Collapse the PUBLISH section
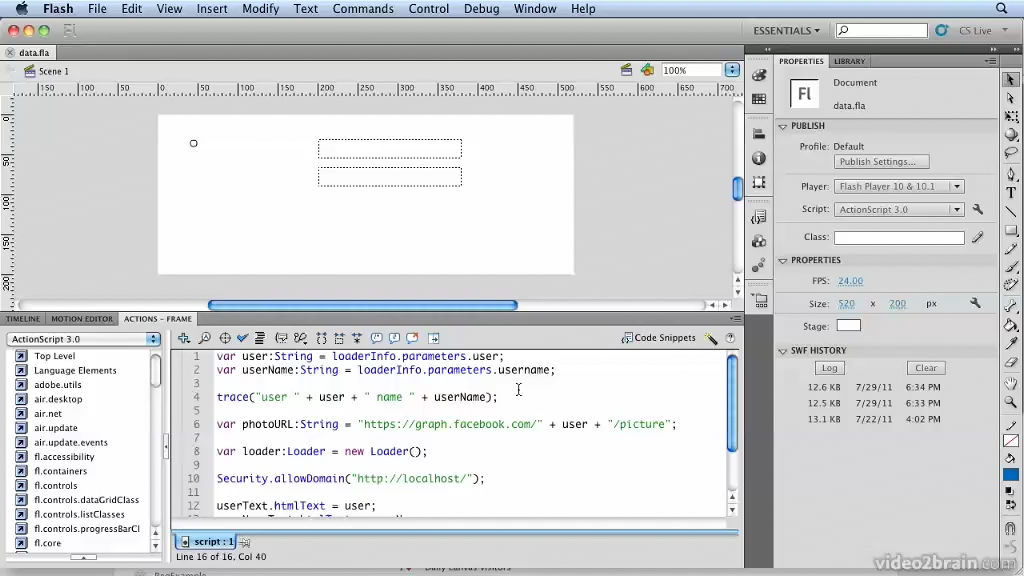Image resolution: width=1024 pixels, height=576 pixels. (x=783, y=126)
